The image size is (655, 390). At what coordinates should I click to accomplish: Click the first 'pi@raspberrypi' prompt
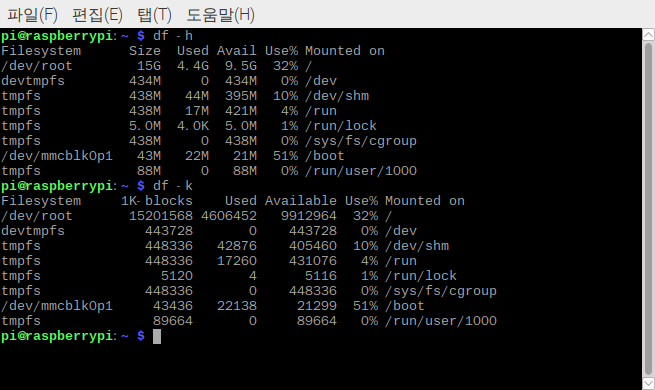[x=57, y=36]
